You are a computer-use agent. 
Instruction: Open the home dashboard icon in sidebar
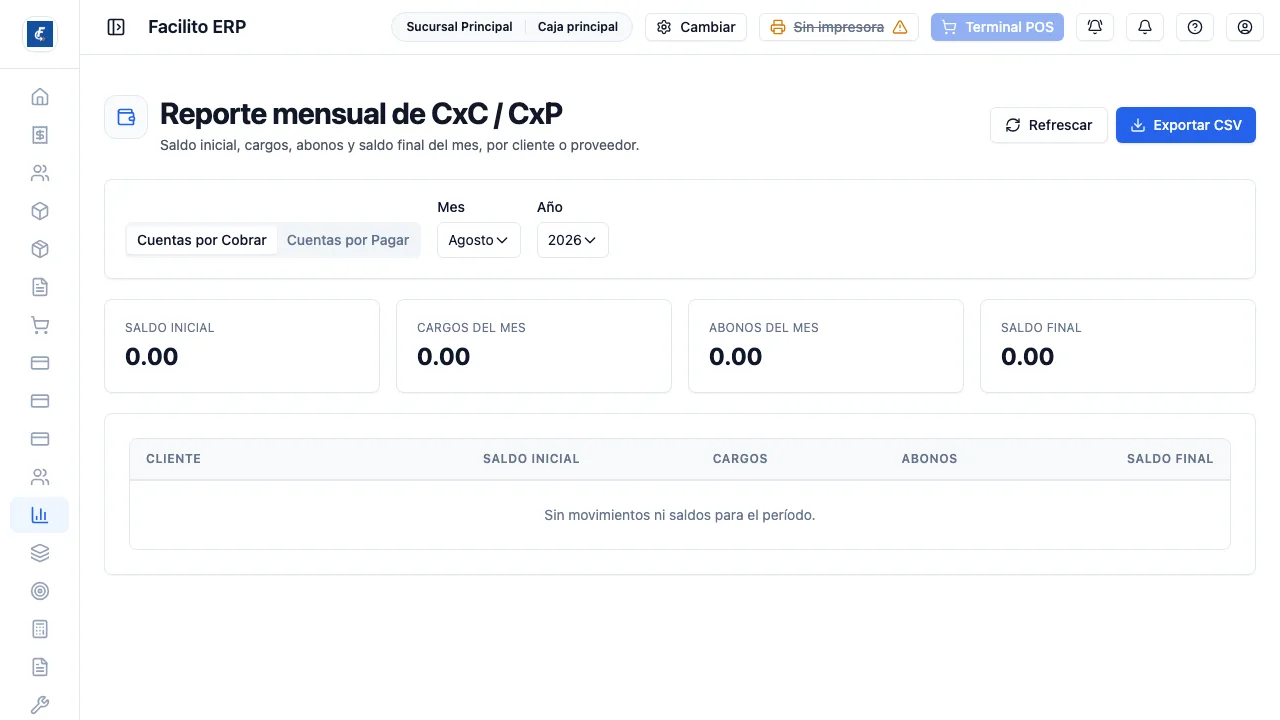40,97
